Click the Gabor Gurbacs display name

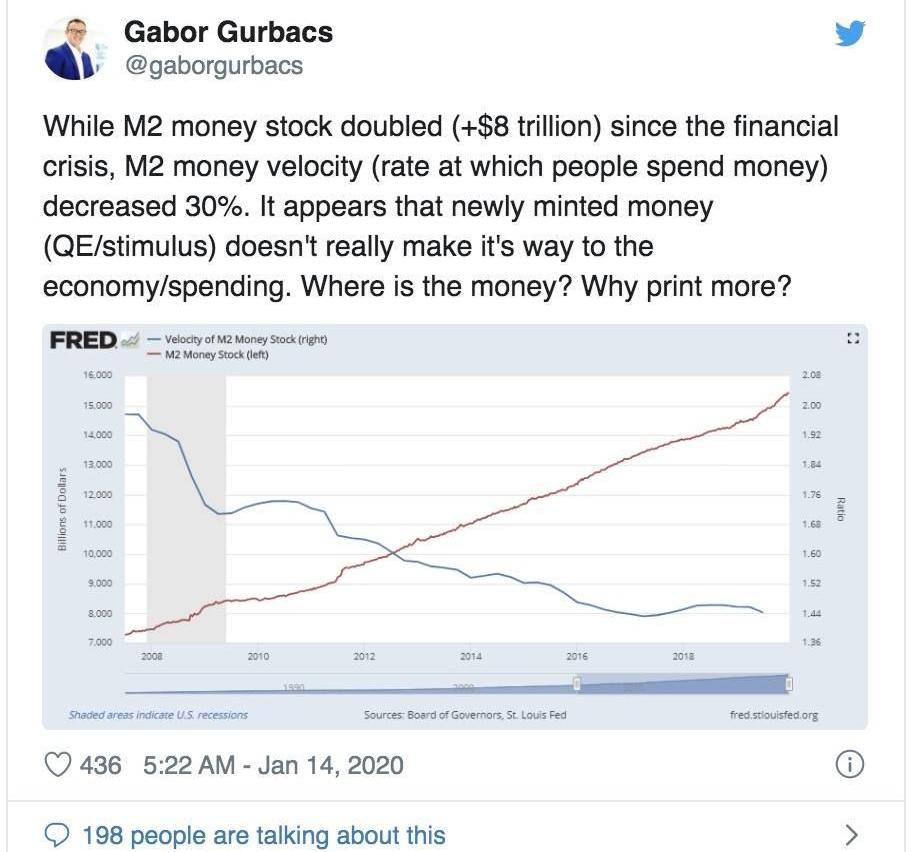tap(228, 31)
